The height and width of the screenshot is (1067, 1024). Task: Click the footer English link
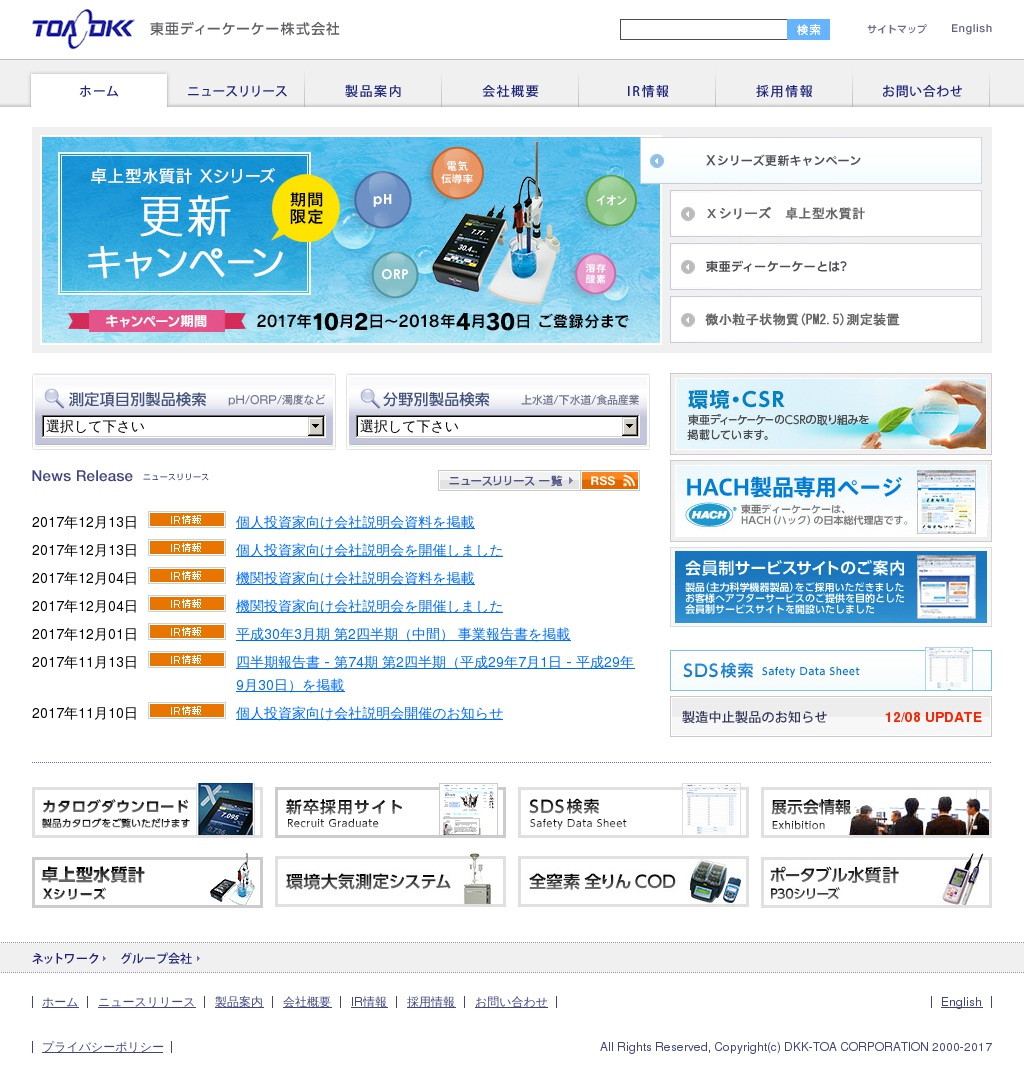coord(961,1002)
